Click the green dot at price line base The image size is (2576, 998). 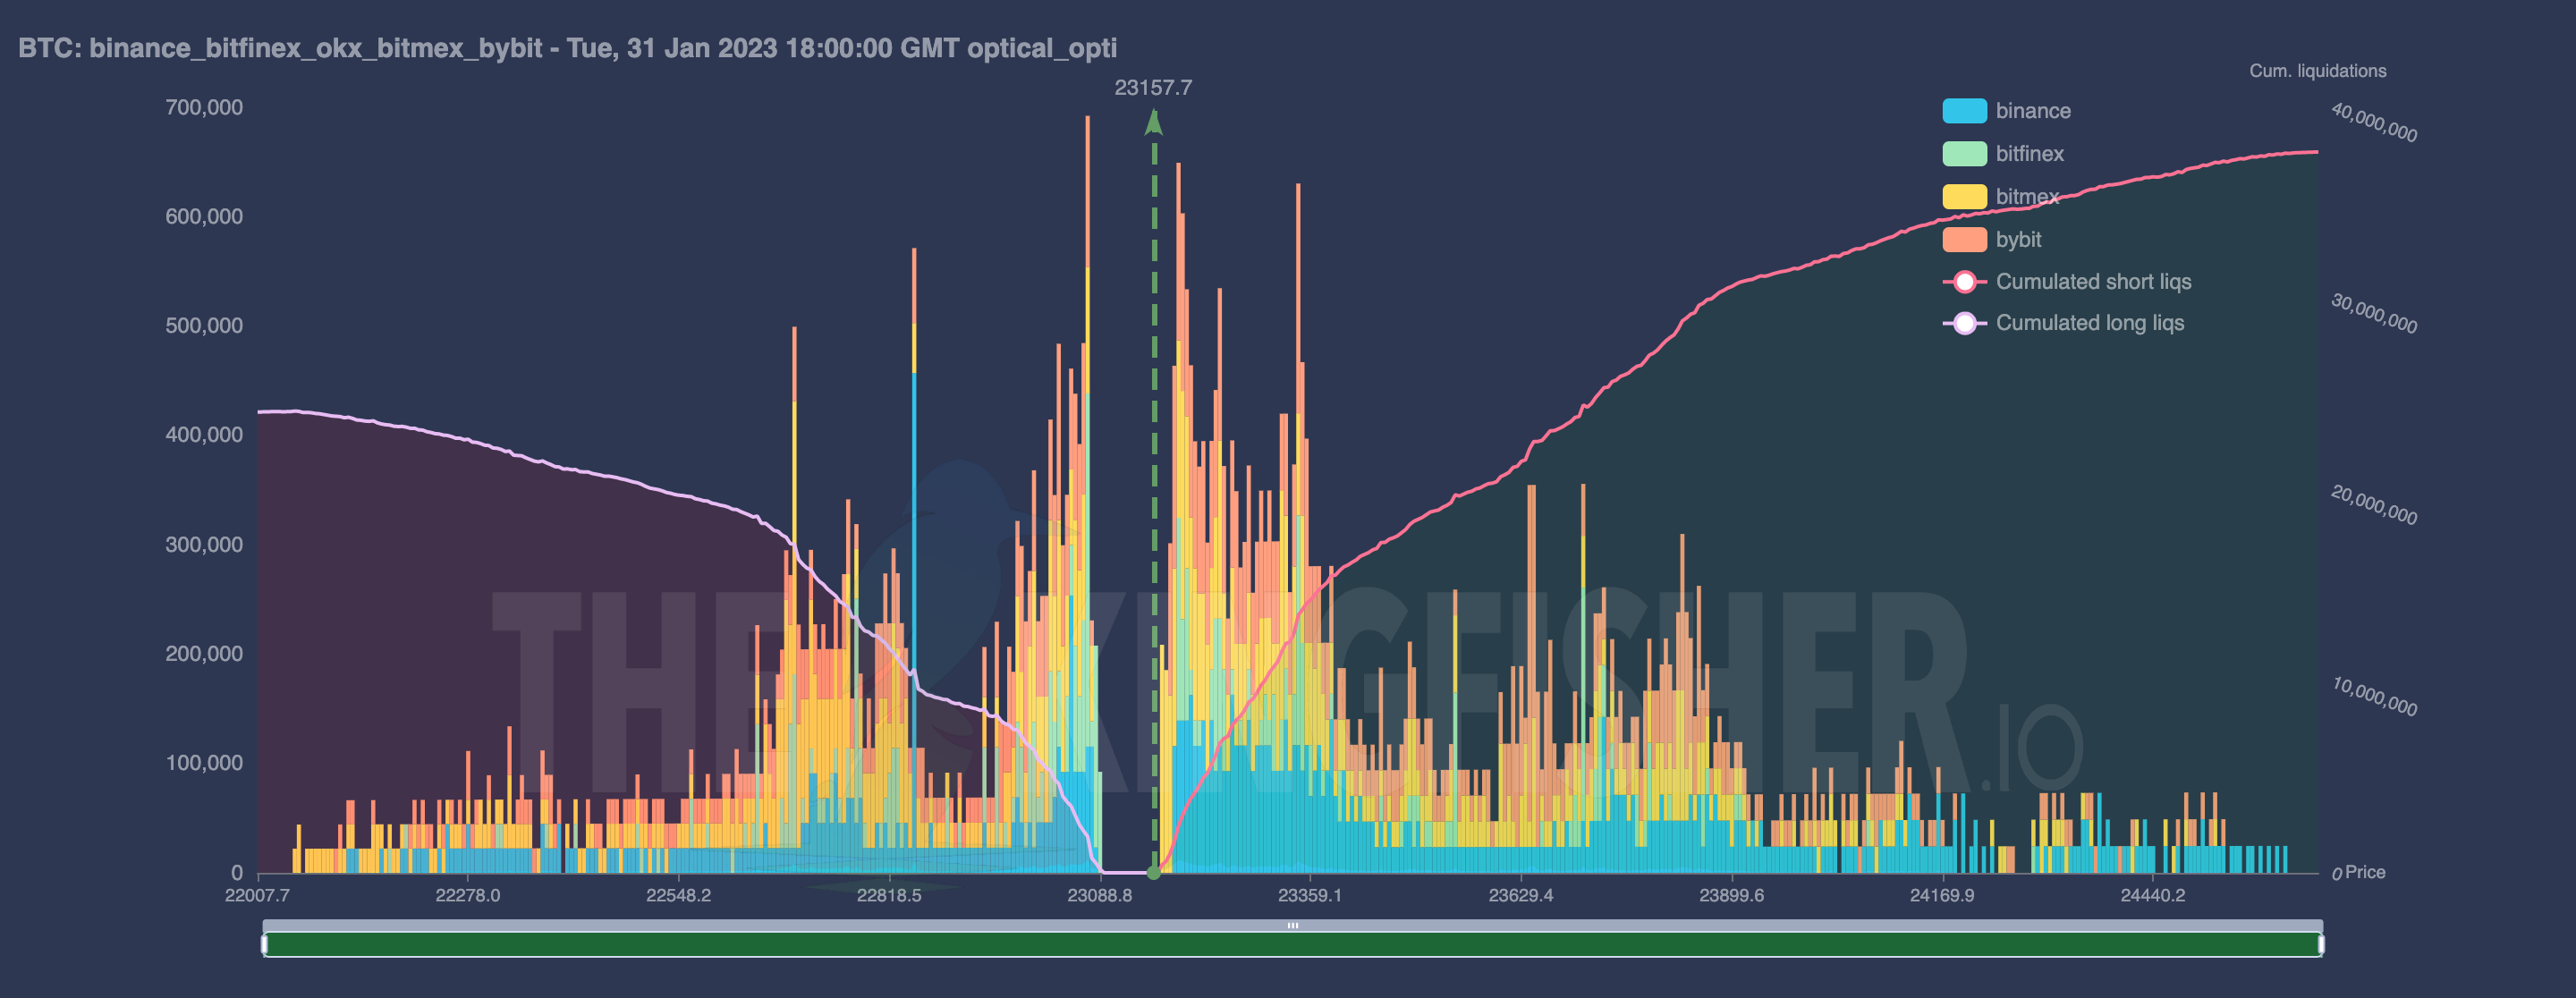[1153, 872]
